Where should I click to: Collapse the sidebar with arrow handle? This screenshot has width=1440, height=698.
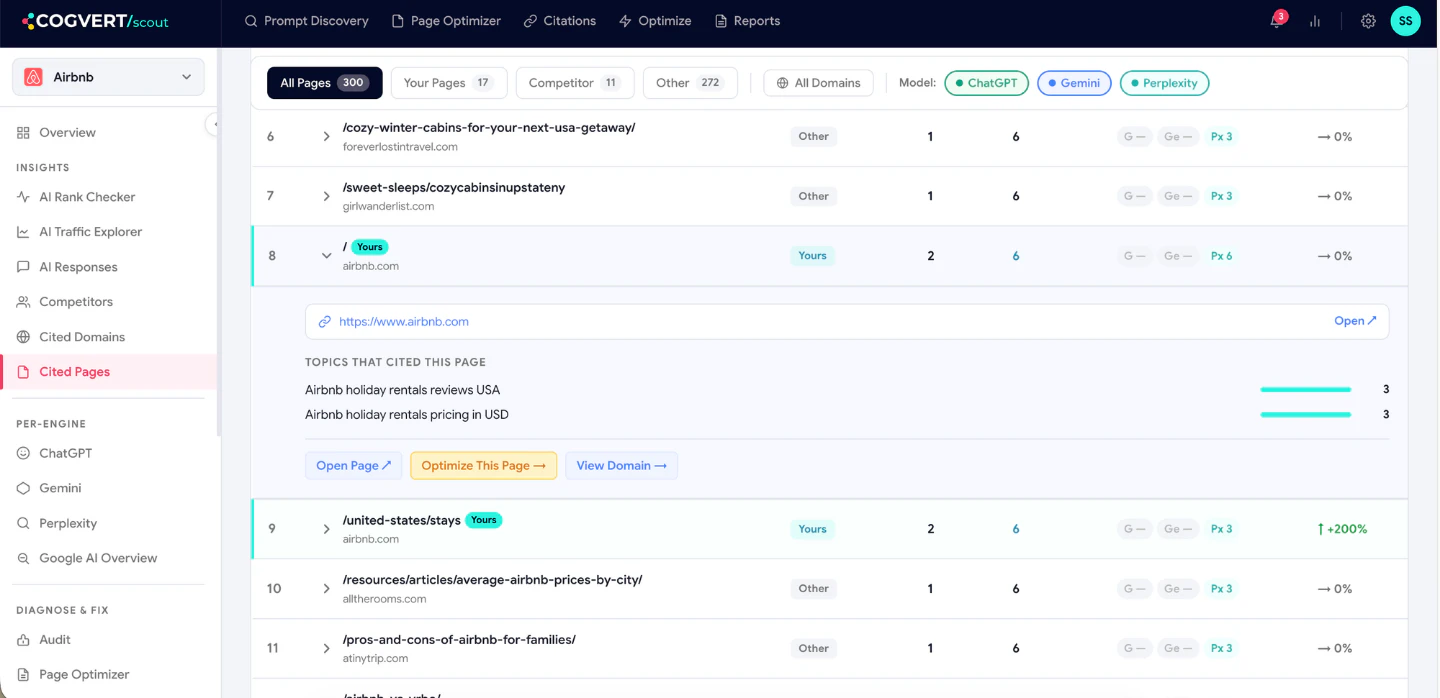(212, 124)
